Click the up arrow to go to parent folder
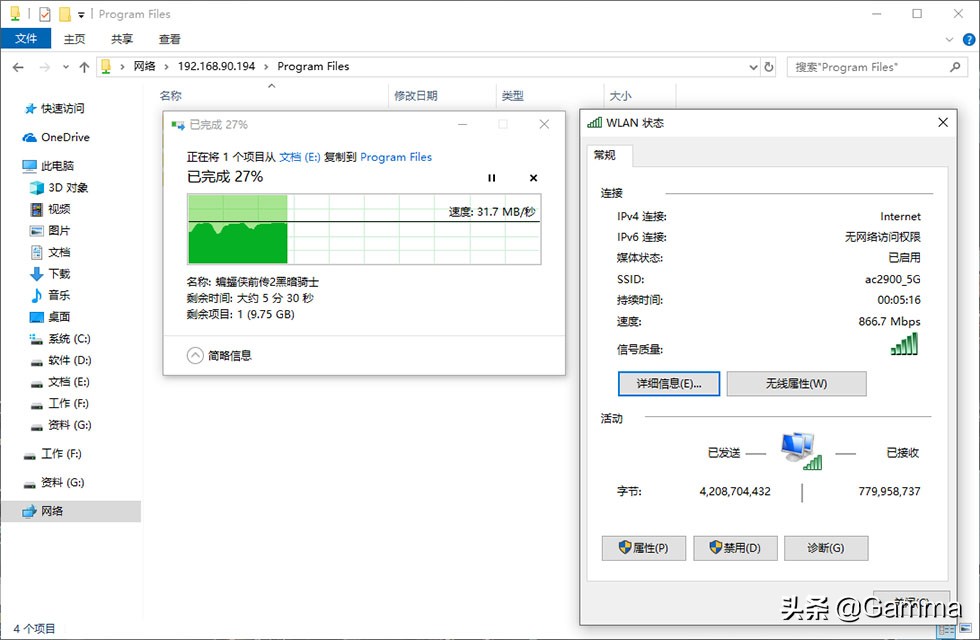 [x=85, y=66]
